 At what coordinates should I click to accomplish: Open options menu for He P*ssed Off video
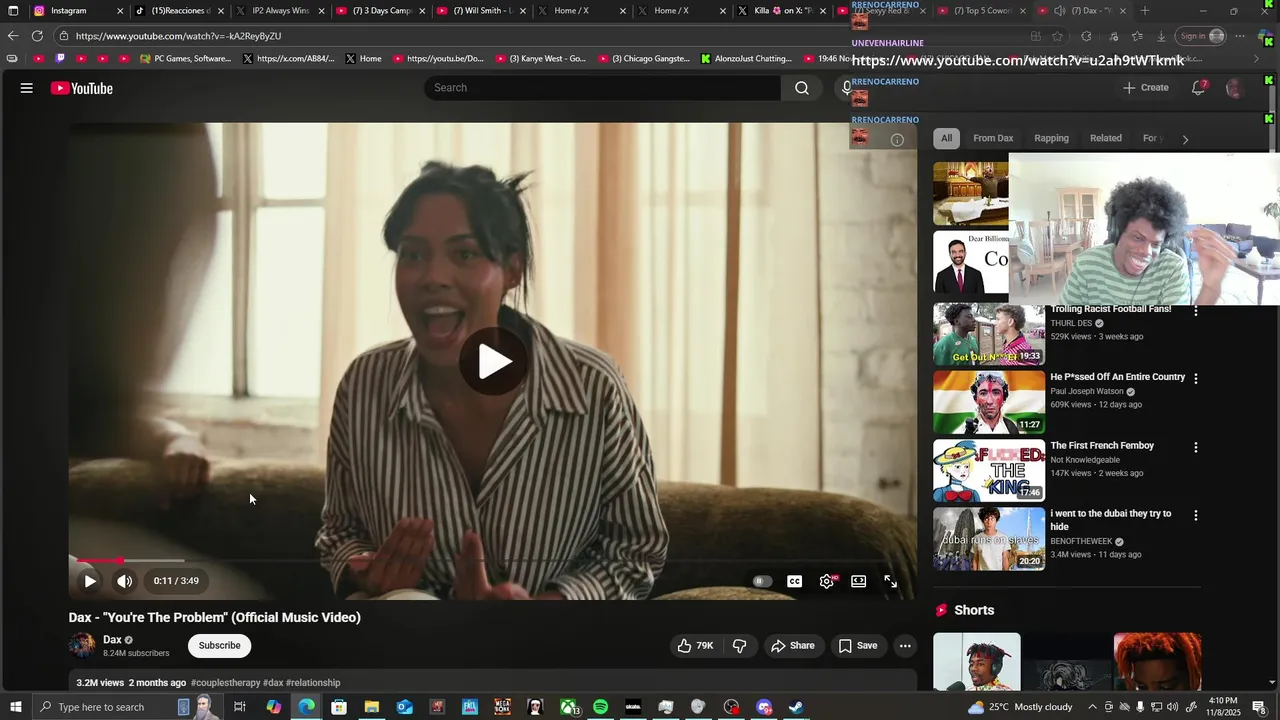(1195, 379)
